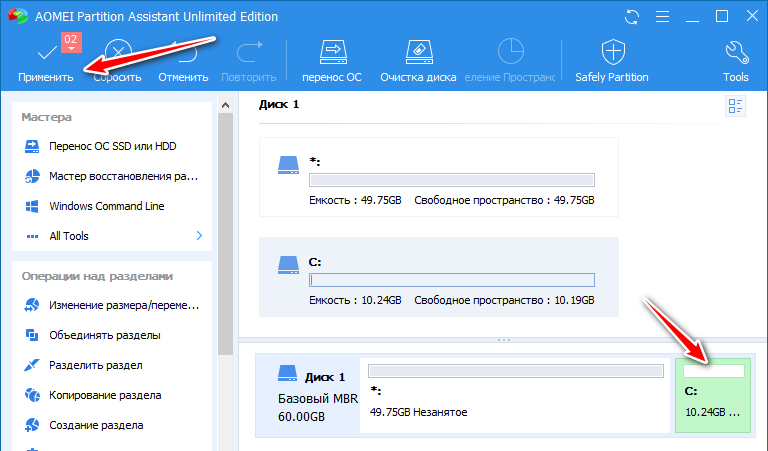Screen dimensions: 768x451
Task: Select 49.75GB Незанятое block in disk map
Action: [515, 395]
